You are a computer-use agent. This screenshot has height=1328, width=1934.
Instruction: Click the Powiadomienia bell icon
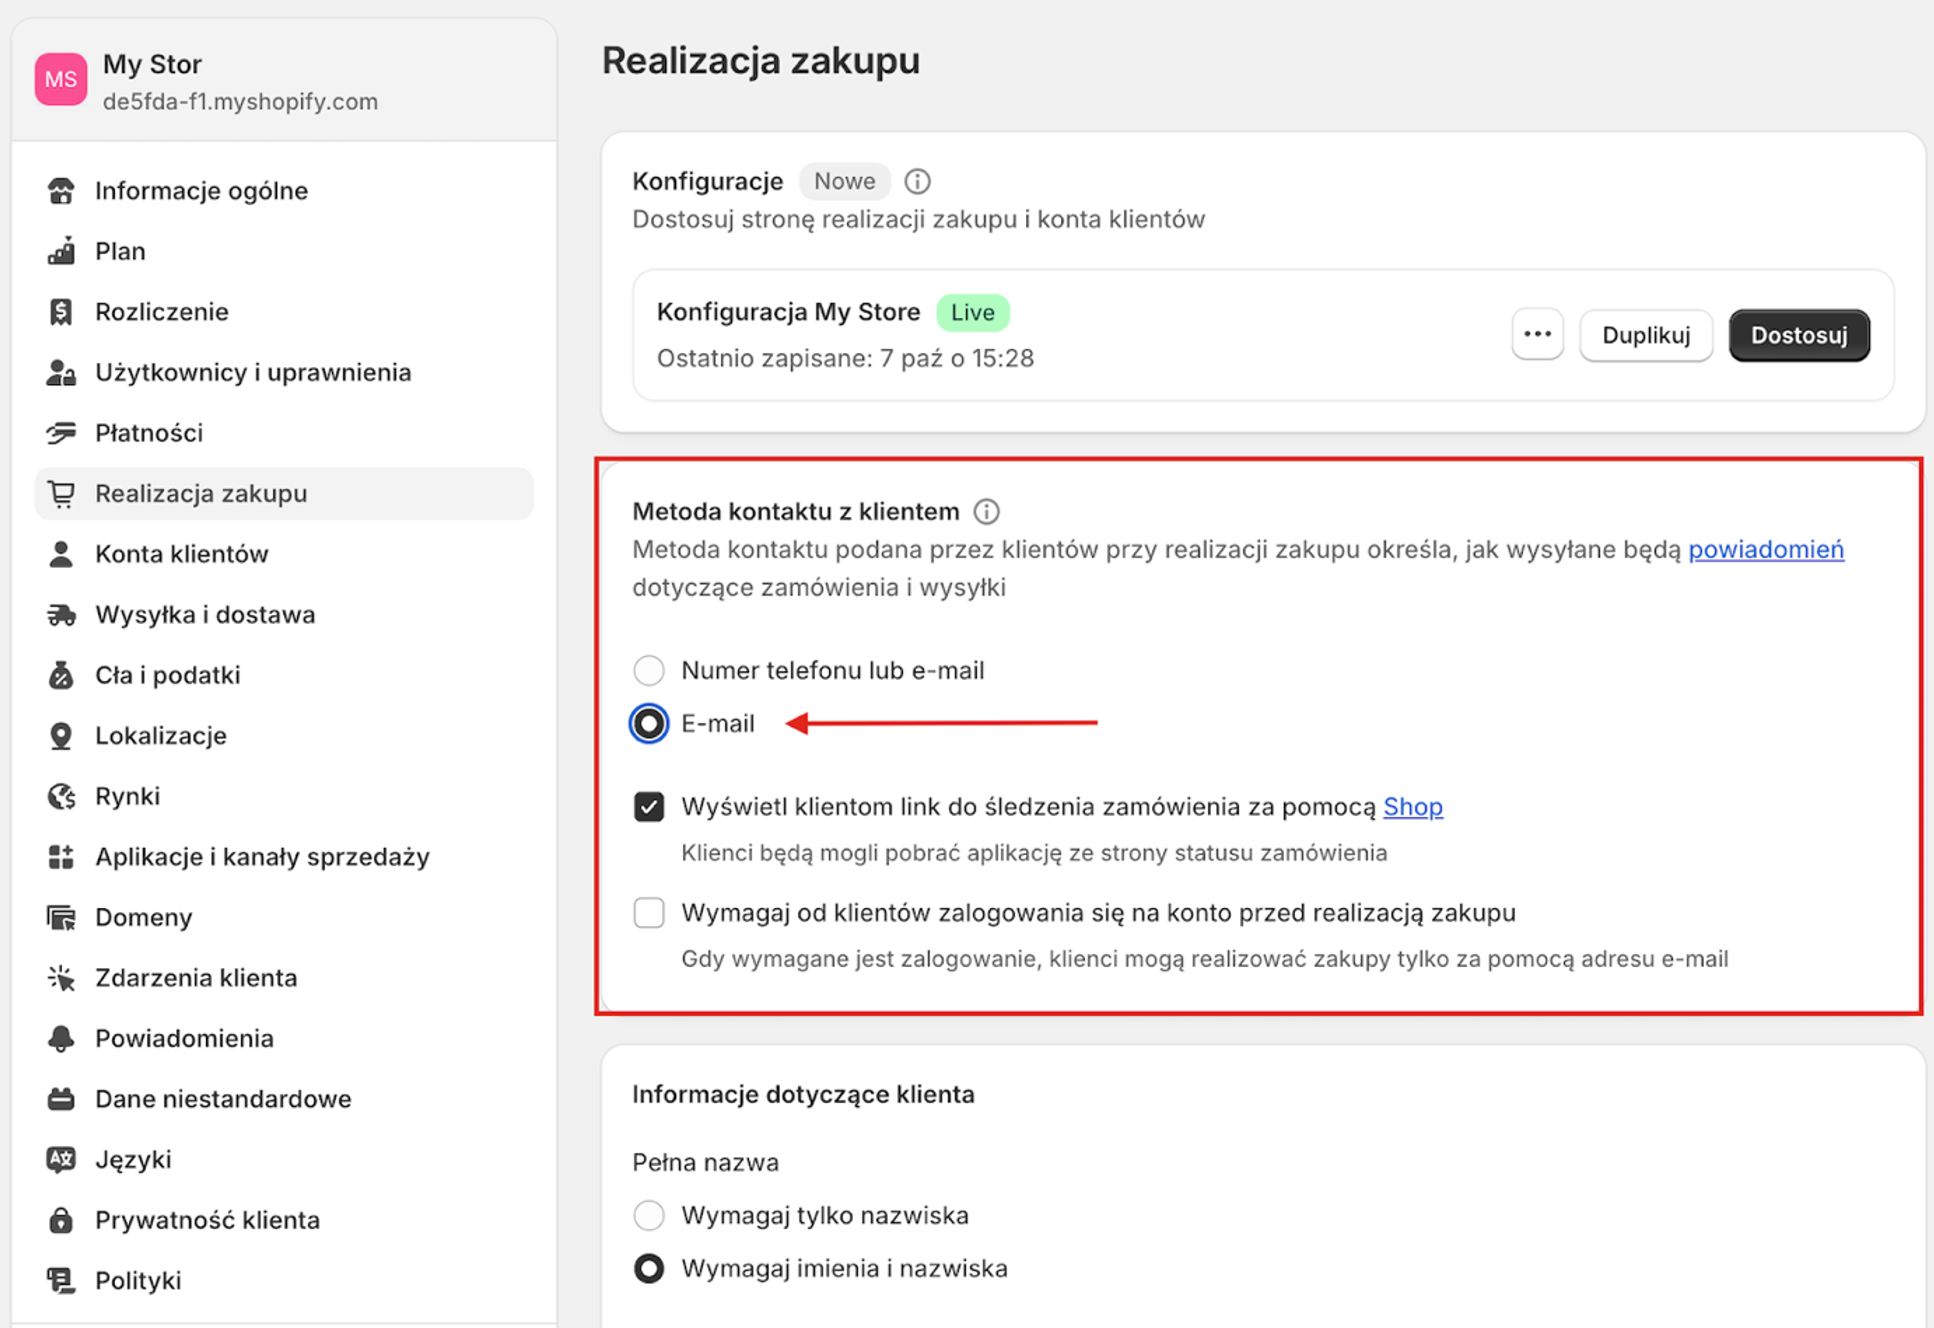click(61, 1038)
